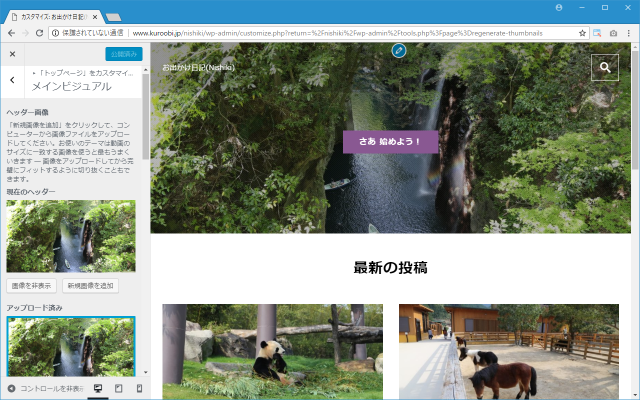Click the お出かけ日記 site title link
Image resolution: width=640 pixels, height=400 pixels.
click(197, 68)
